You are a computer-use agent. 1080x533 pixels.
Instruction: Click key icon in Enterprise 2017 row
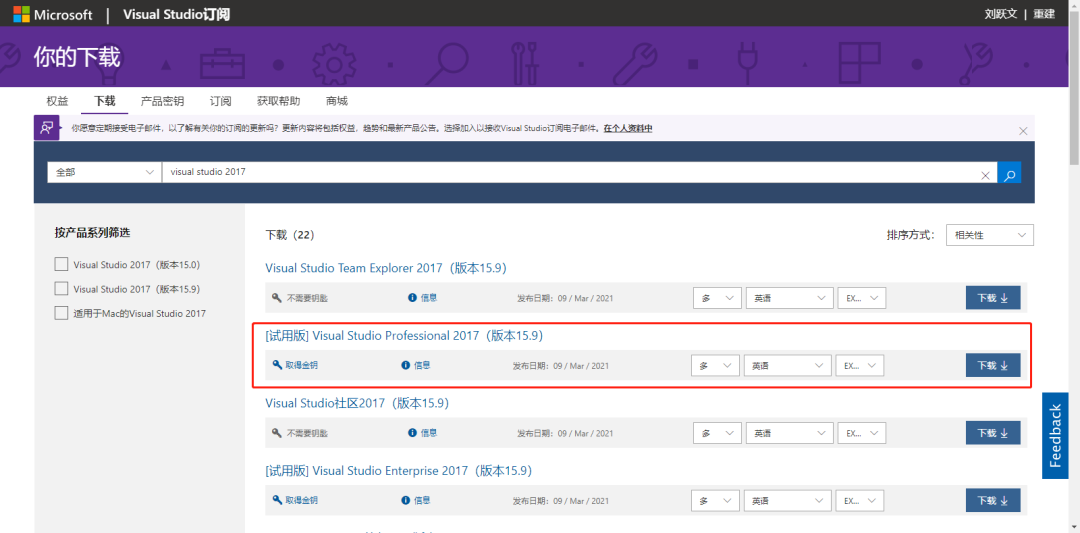[x=277, y=500]
